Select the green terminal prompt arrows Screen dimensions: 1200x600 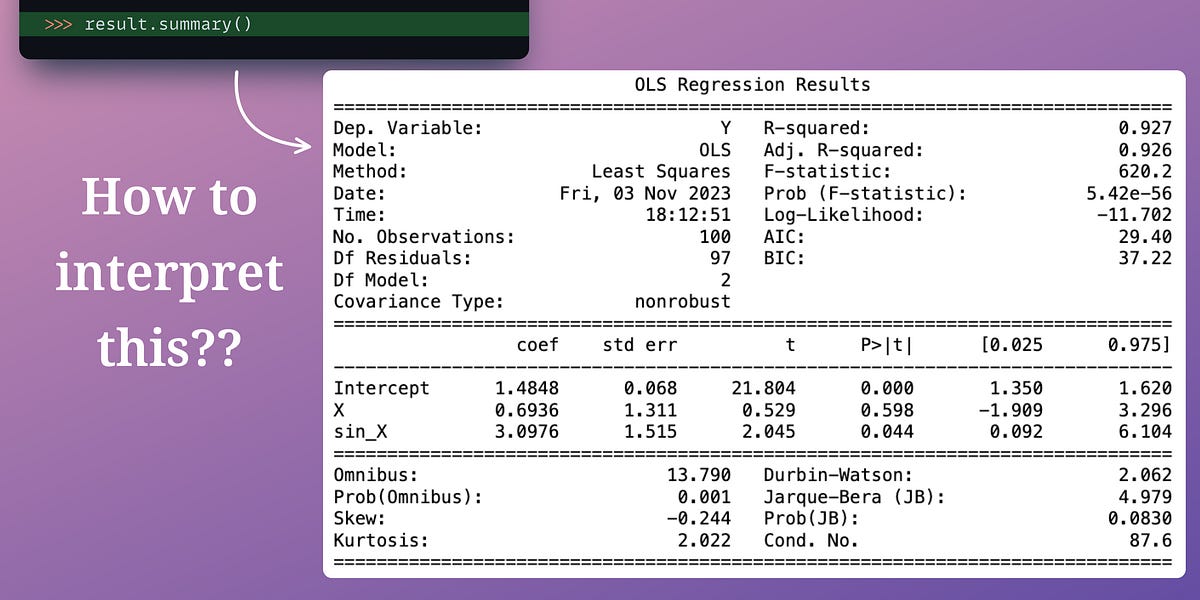(x=61, y=24)
